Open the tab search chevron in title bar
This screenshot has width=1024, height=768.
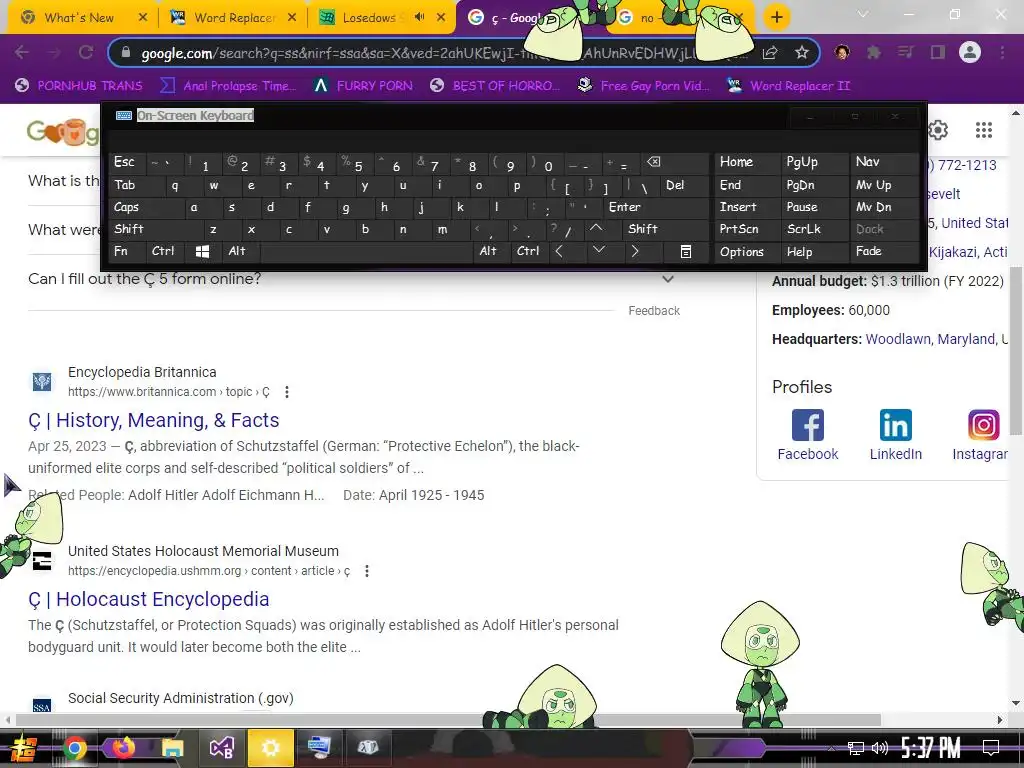point(863,14)
